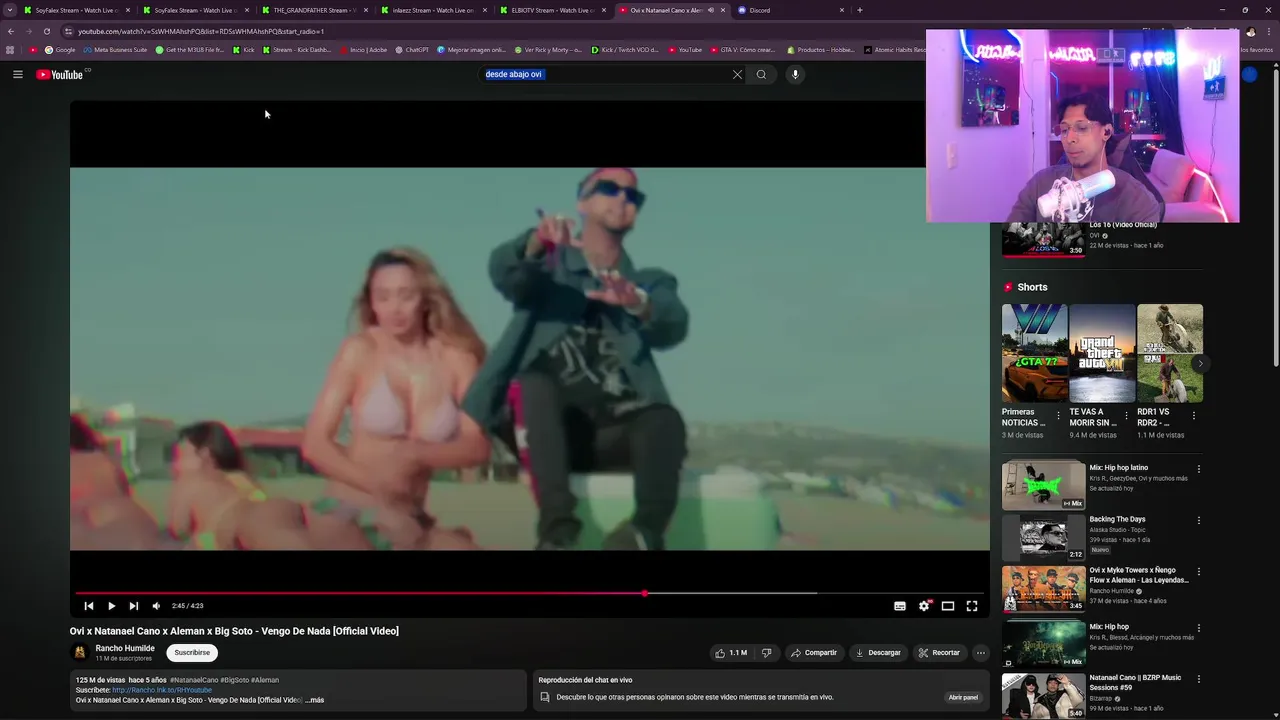The image size is (1280, 720).
Task: Open options for BZRP Music Sessions #59
Action: 1199,680
